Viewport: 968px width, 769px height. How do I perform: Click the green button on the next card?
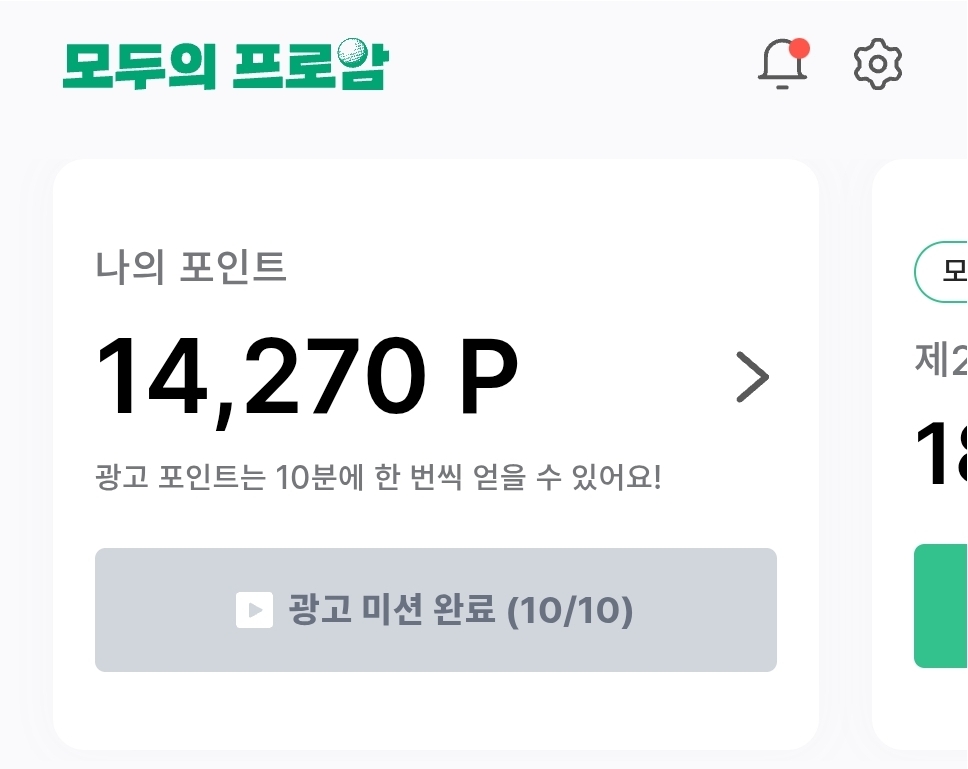[942, 606]
